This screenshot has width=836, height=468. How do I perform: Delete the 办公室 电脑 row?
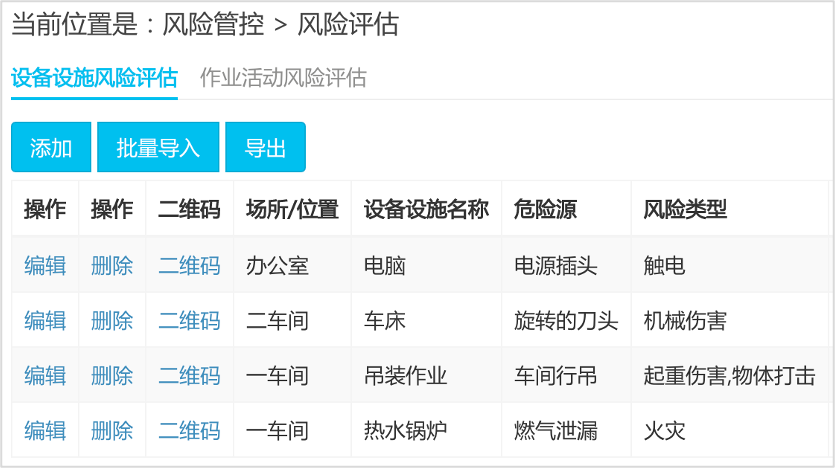click(x=112, y=265)
